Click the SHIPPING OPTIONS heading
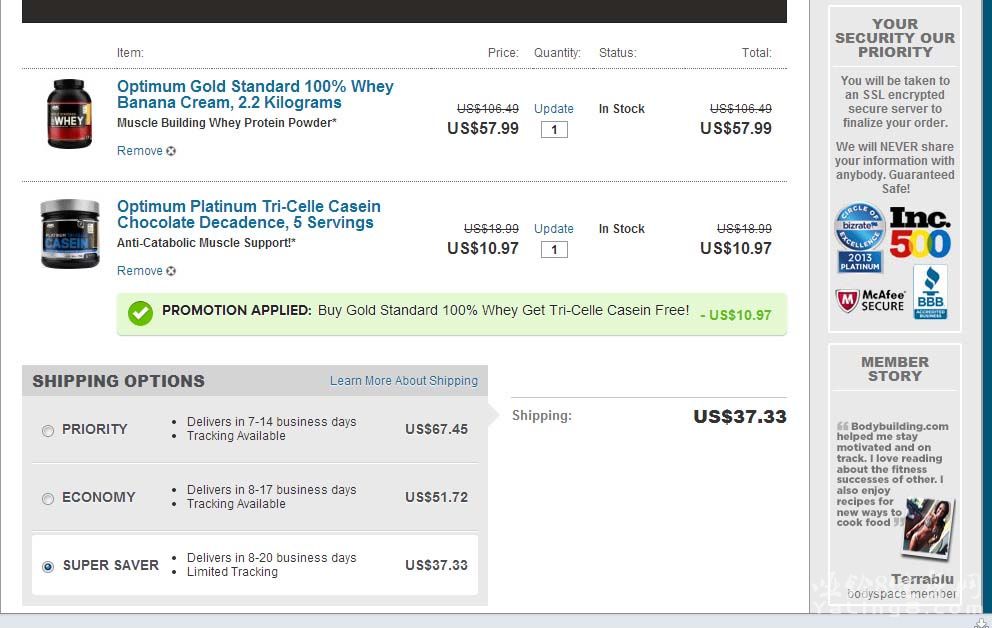 (118, 381)
